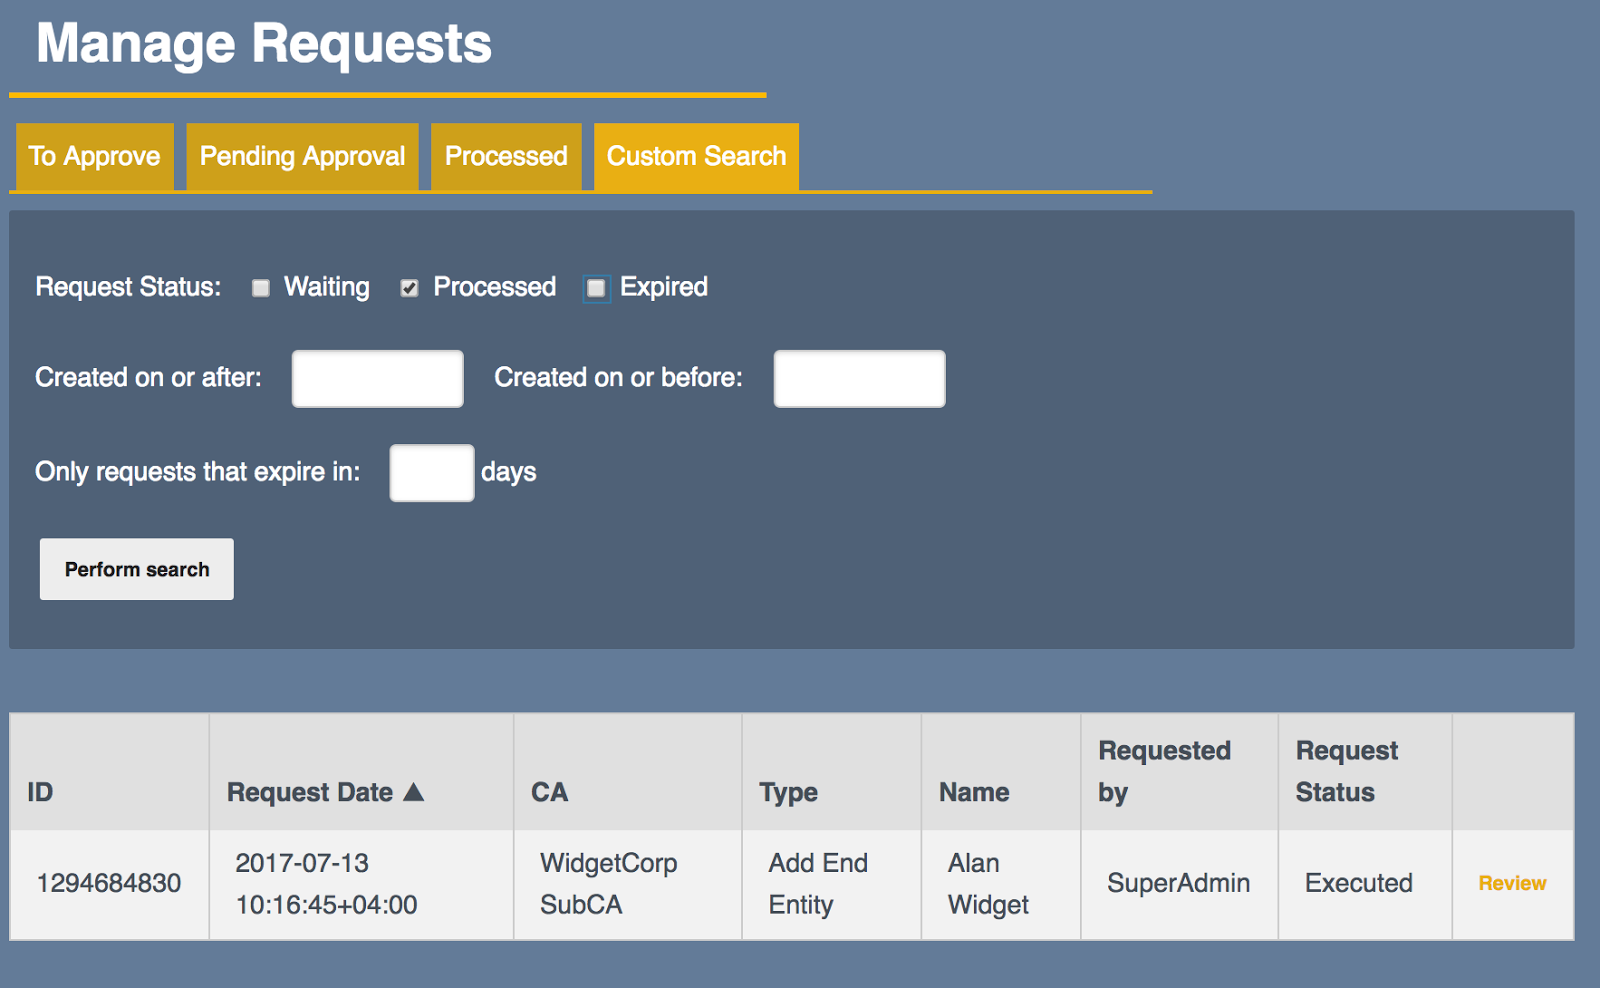This screenshot has height=988, width=1600.
Task: Click the Name column header
Action: (x=973, y=792)
